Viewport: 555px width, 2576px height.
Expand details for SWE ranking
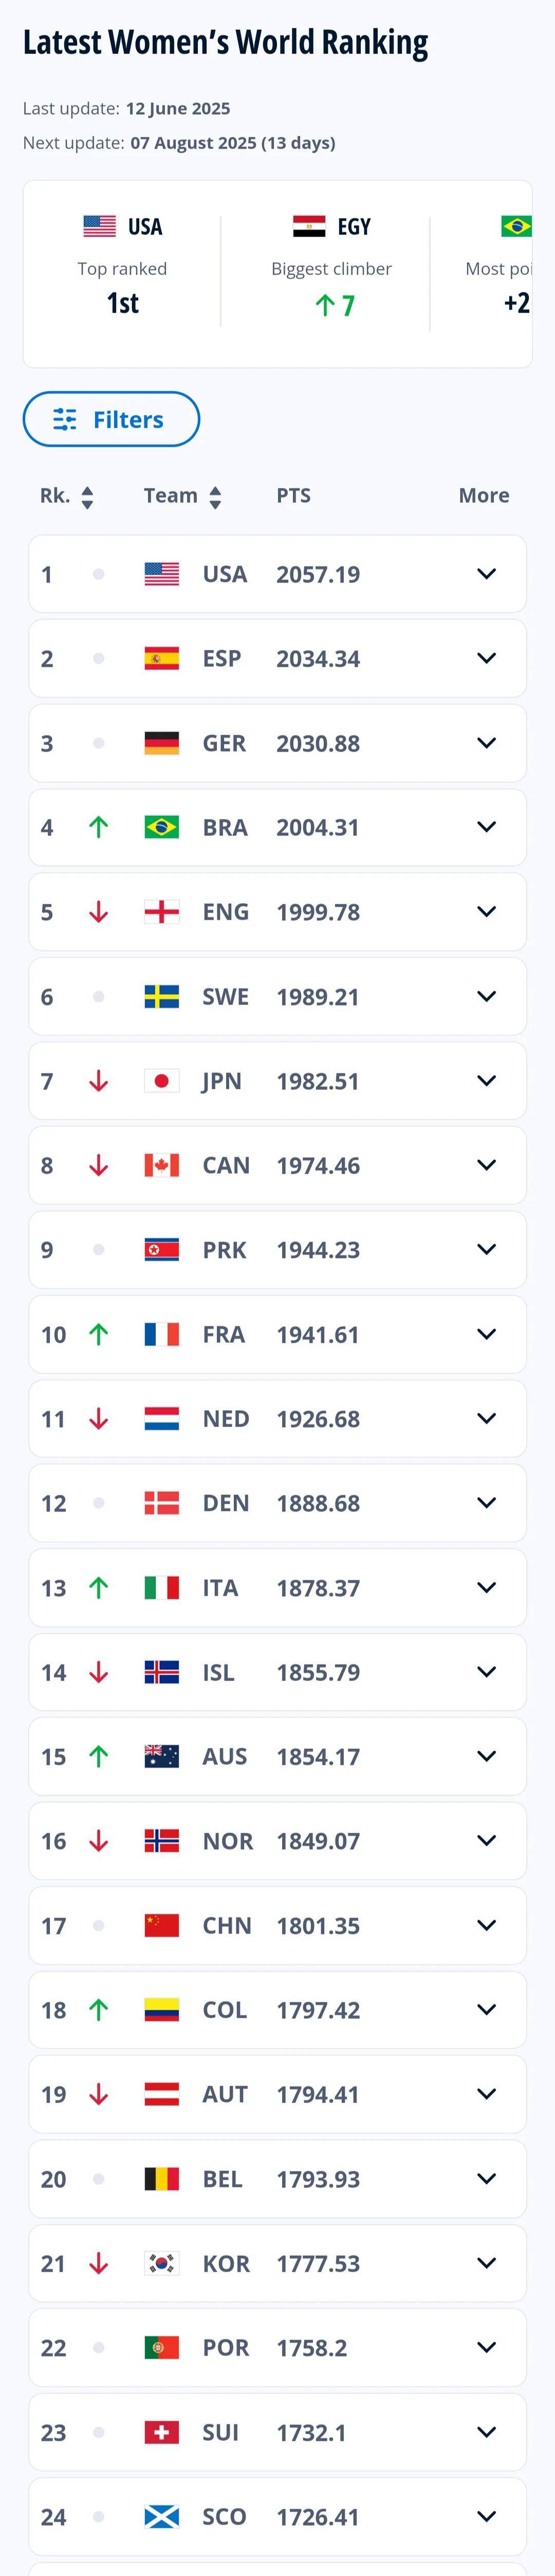tap(487, 996)
